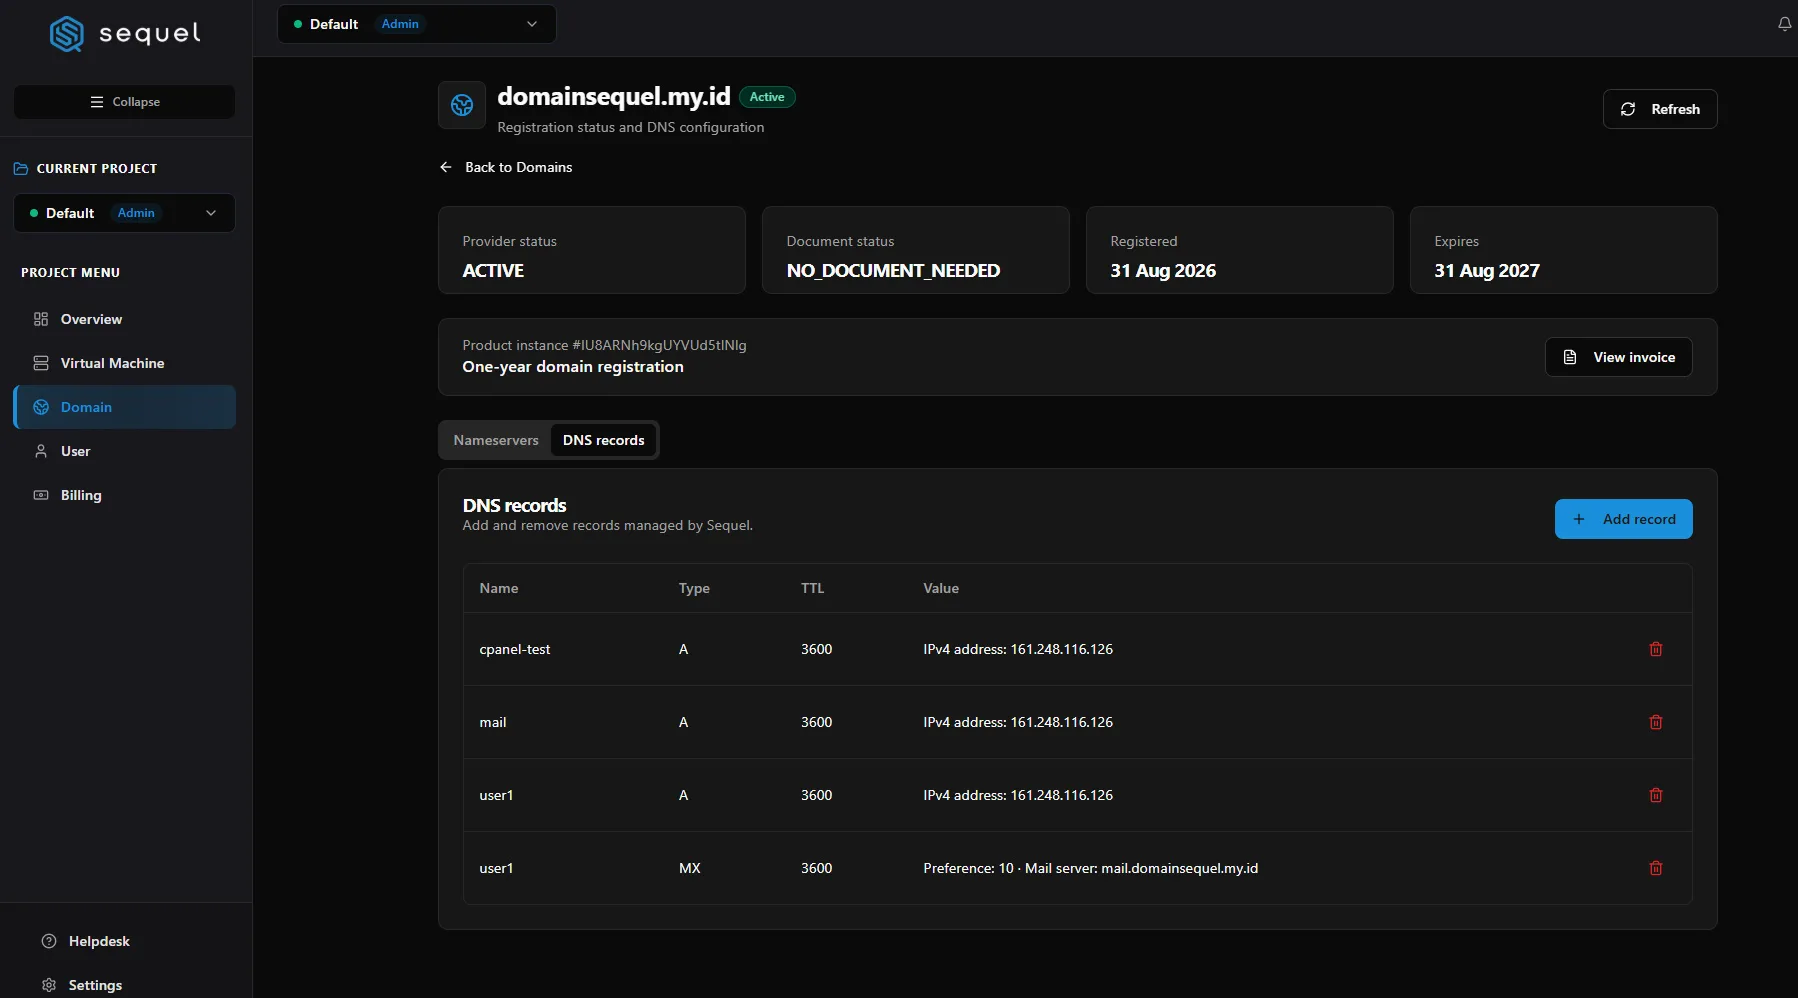Open the sidebar Default project selector chevron
The width and height of the screenshot is (1798, 998).
[x=211, y=213]
